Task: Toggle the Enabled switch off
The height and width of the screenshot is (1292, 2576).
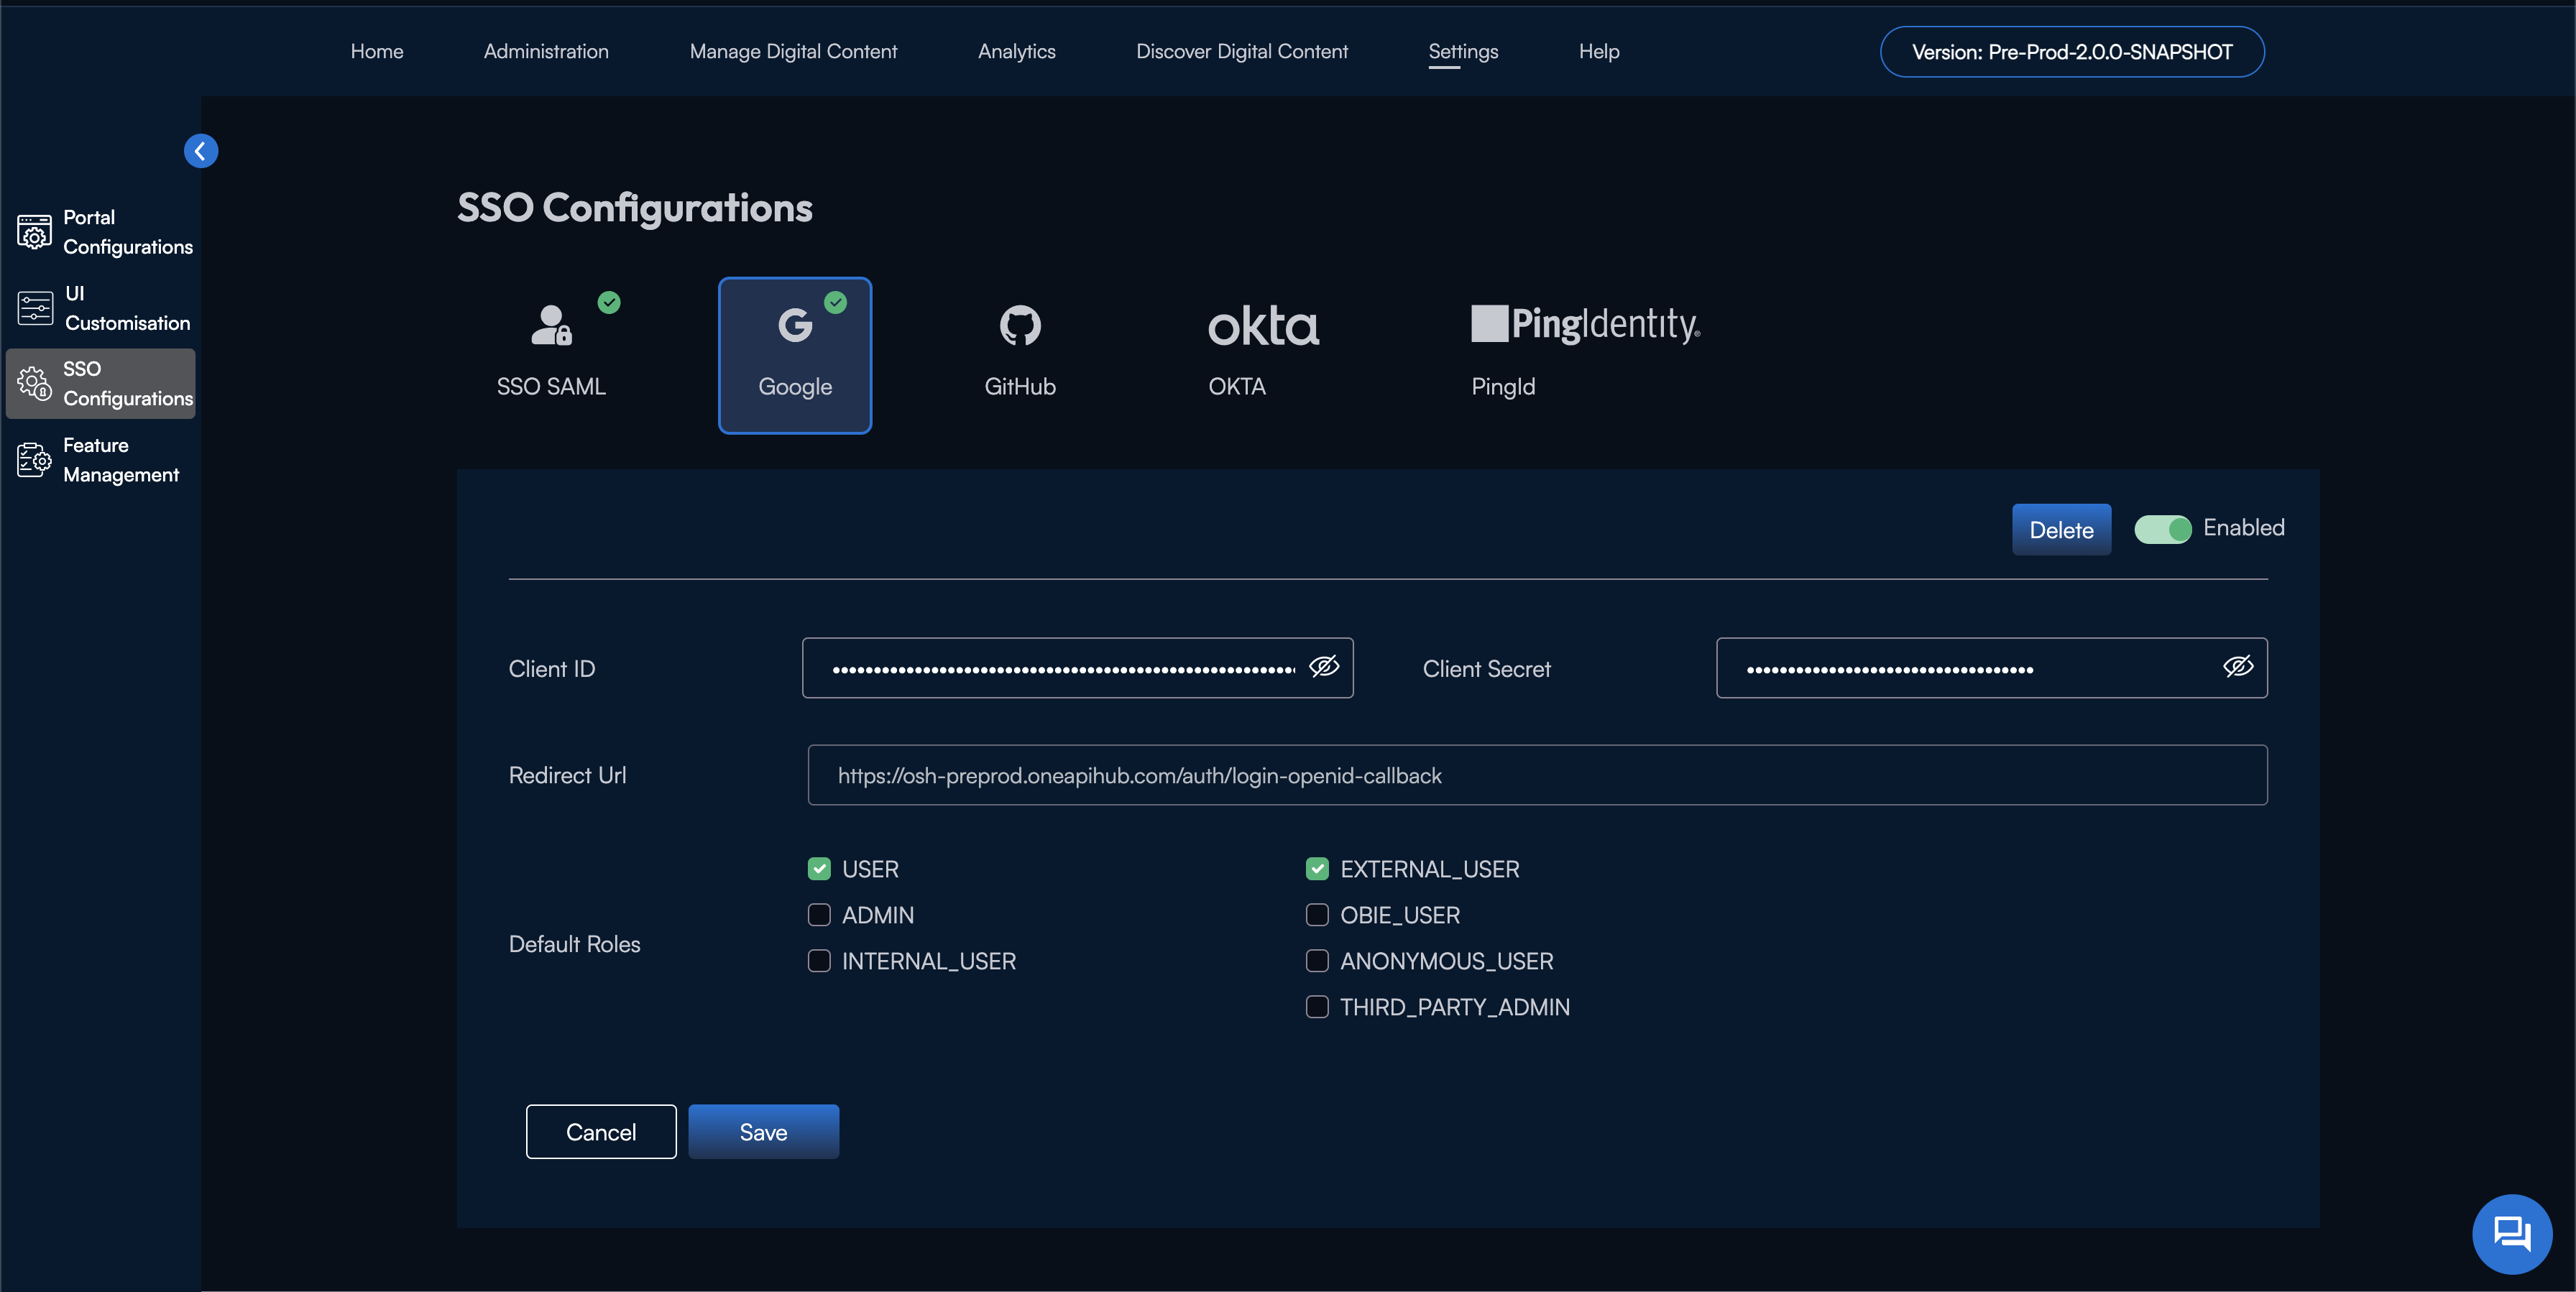Action: [2162, 529]
